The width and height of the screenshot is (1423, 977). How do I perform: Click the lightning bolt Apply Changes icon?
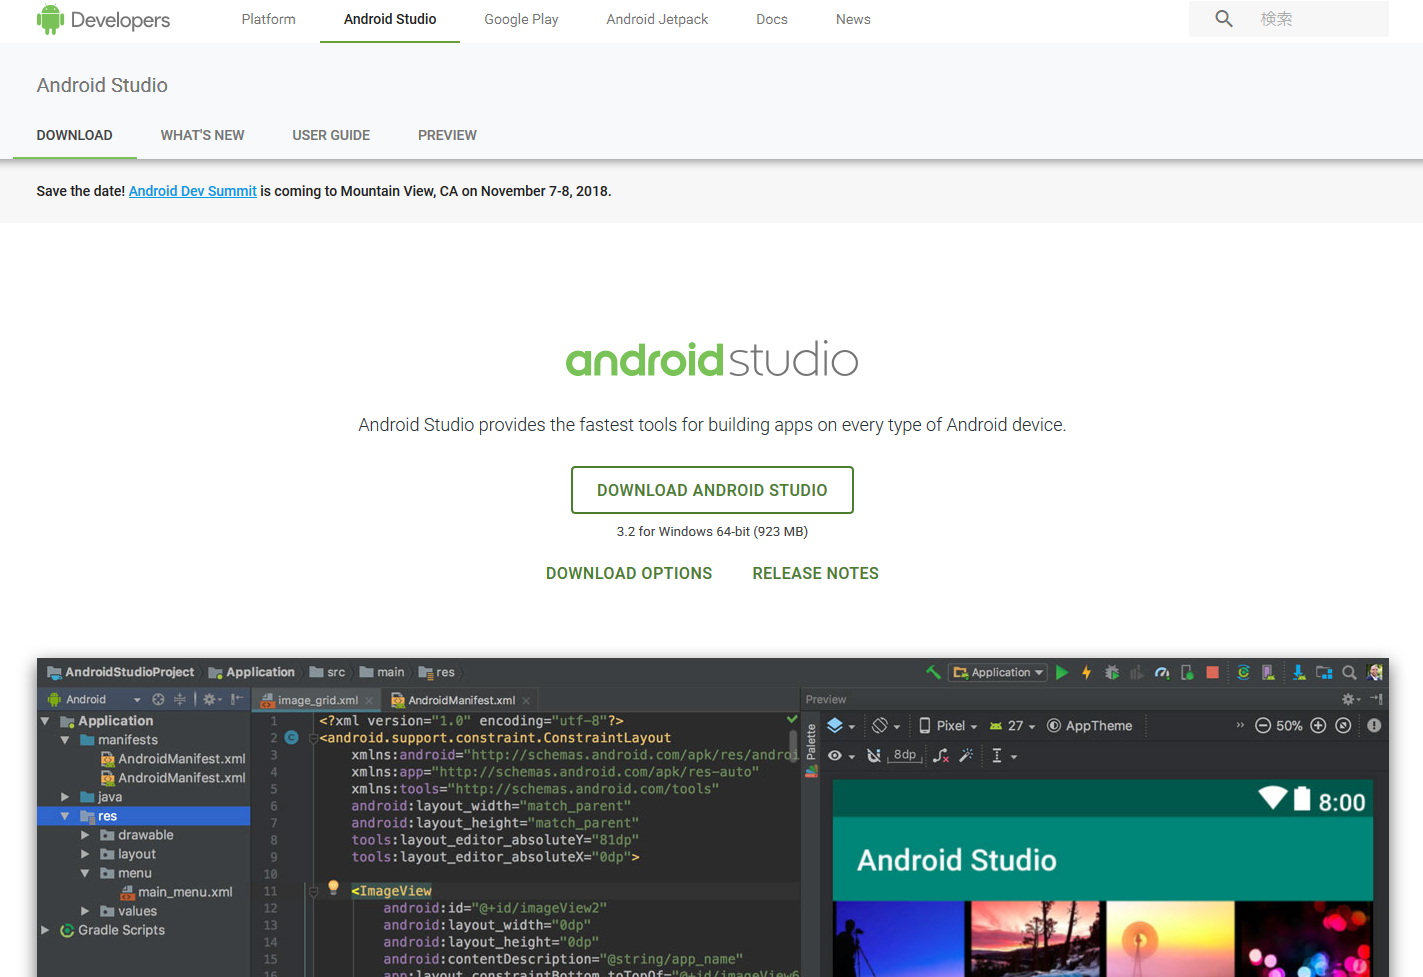coord(1086,672)
